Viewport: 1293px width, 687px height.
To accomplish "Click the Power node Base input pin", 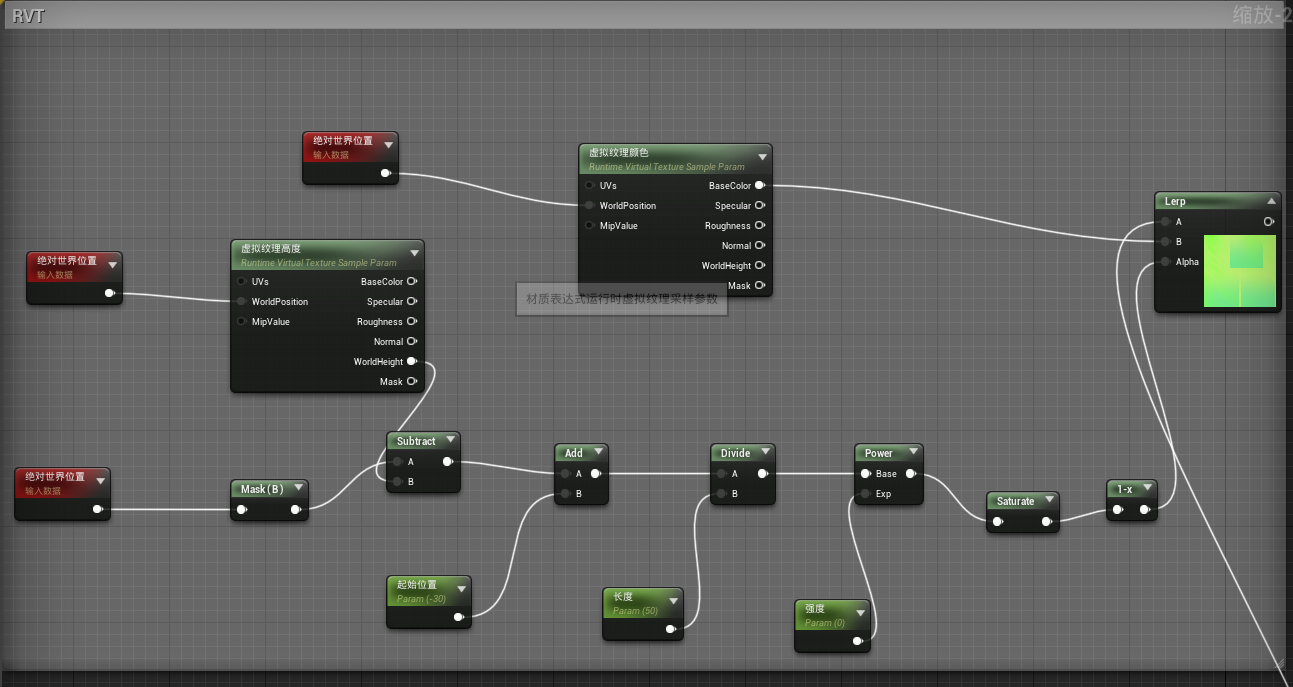I will click(866, 473).
